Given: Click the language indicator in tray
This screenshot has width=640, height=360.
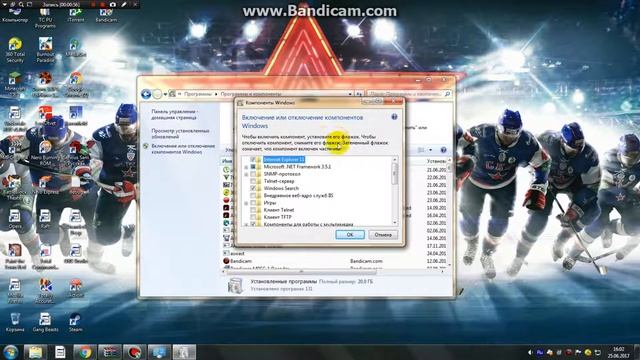Looking at the screenshot, I should [x=540, y=352].
